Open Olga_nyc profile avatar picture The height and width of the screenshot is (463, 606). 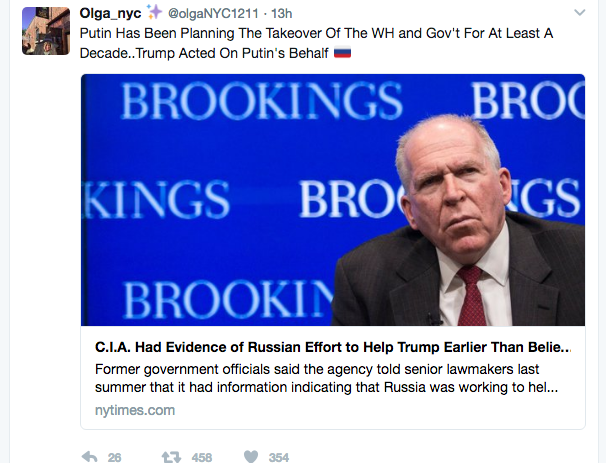click(46, 31)
